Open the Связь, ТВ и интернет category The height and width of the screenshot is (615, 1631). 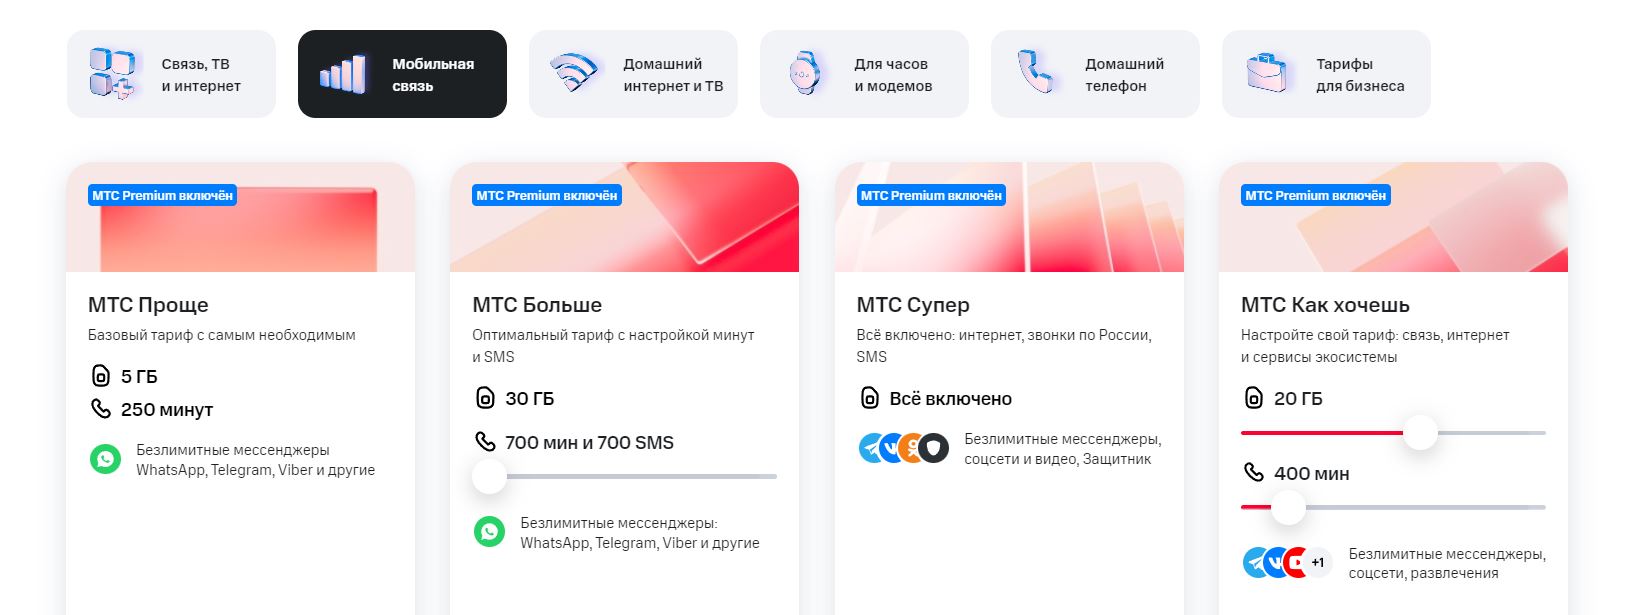tap(171, 74)
